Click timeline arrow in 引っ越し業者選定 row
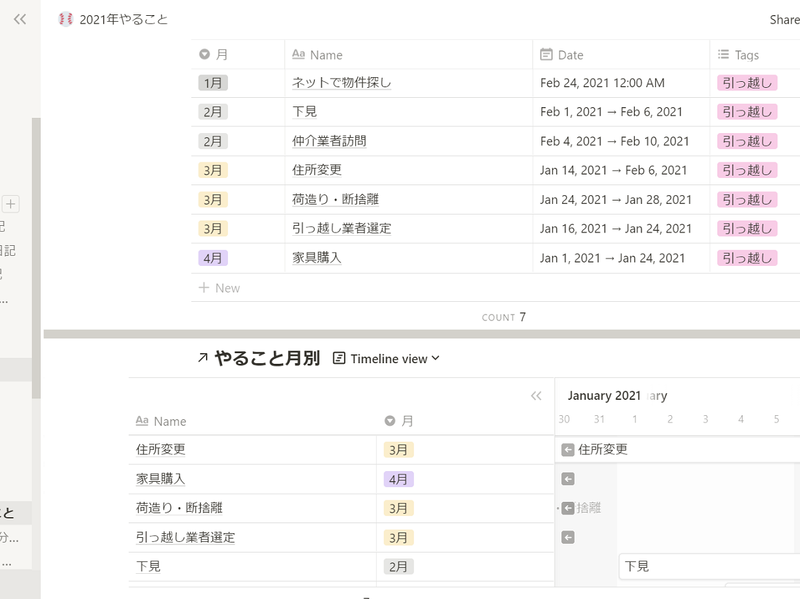 pyautogui.click(x=568, y=538)
